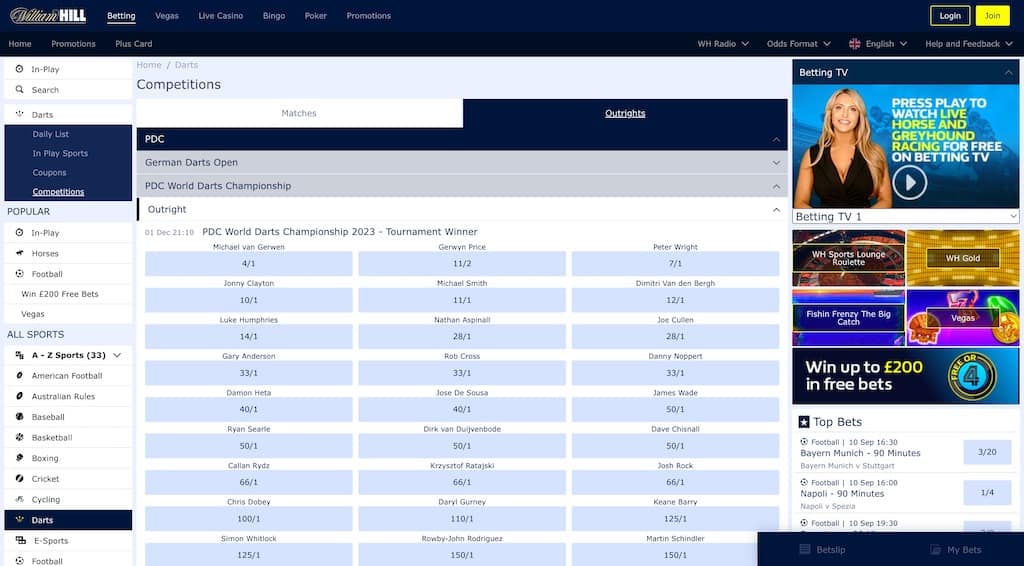1024x566 pixels.
Task: Open the Odds Format dropdown
Action: pyautogui.click(x=799, y=44)
